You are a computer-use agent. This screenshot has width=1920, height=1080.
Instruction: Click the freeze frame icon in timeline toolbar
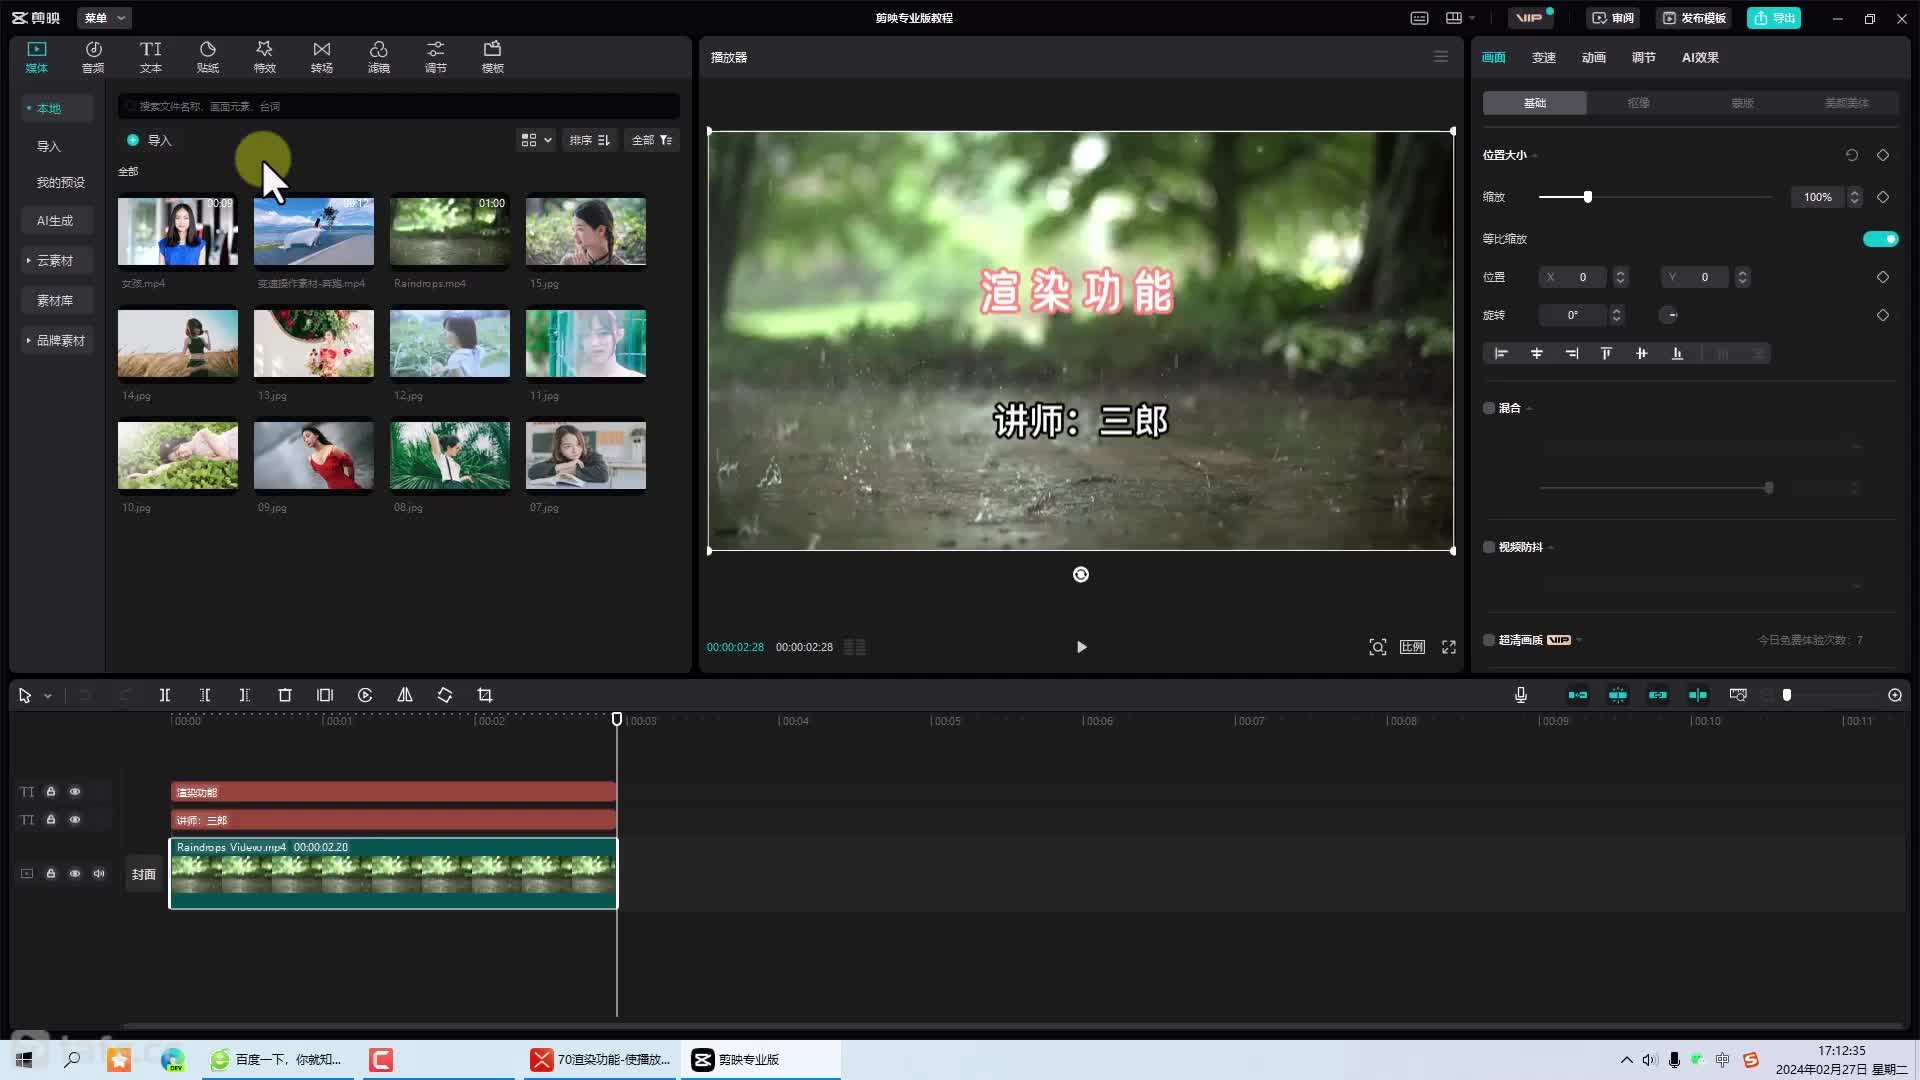325,695
